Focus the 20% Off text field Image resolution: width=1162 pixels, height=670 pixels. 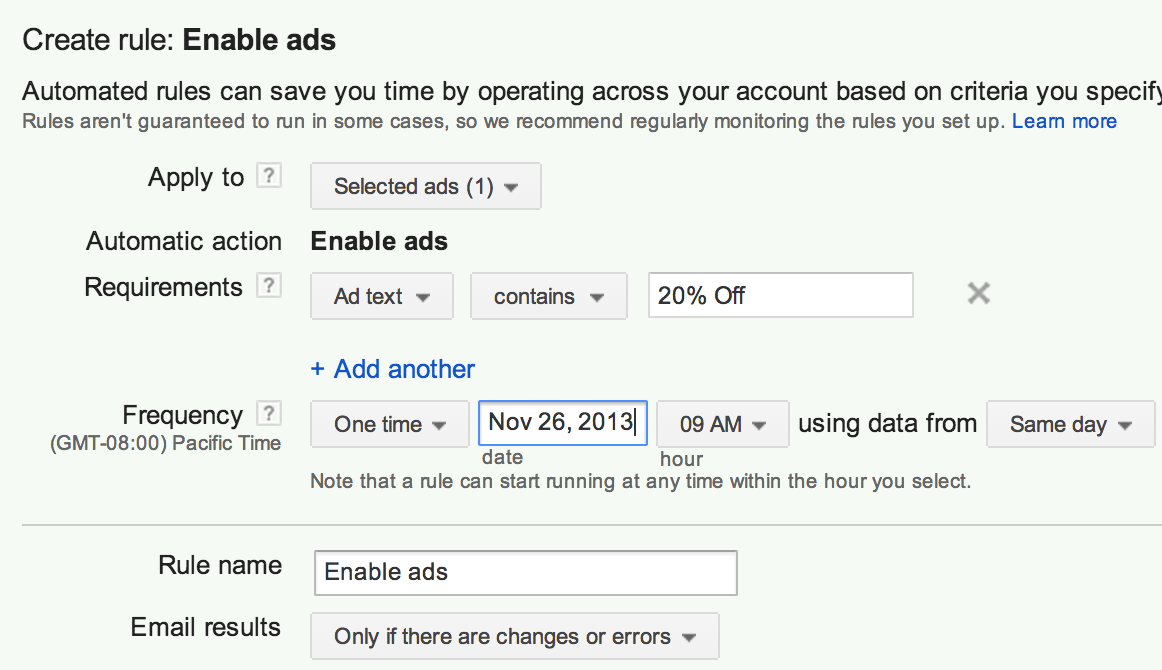click(780, 295)
